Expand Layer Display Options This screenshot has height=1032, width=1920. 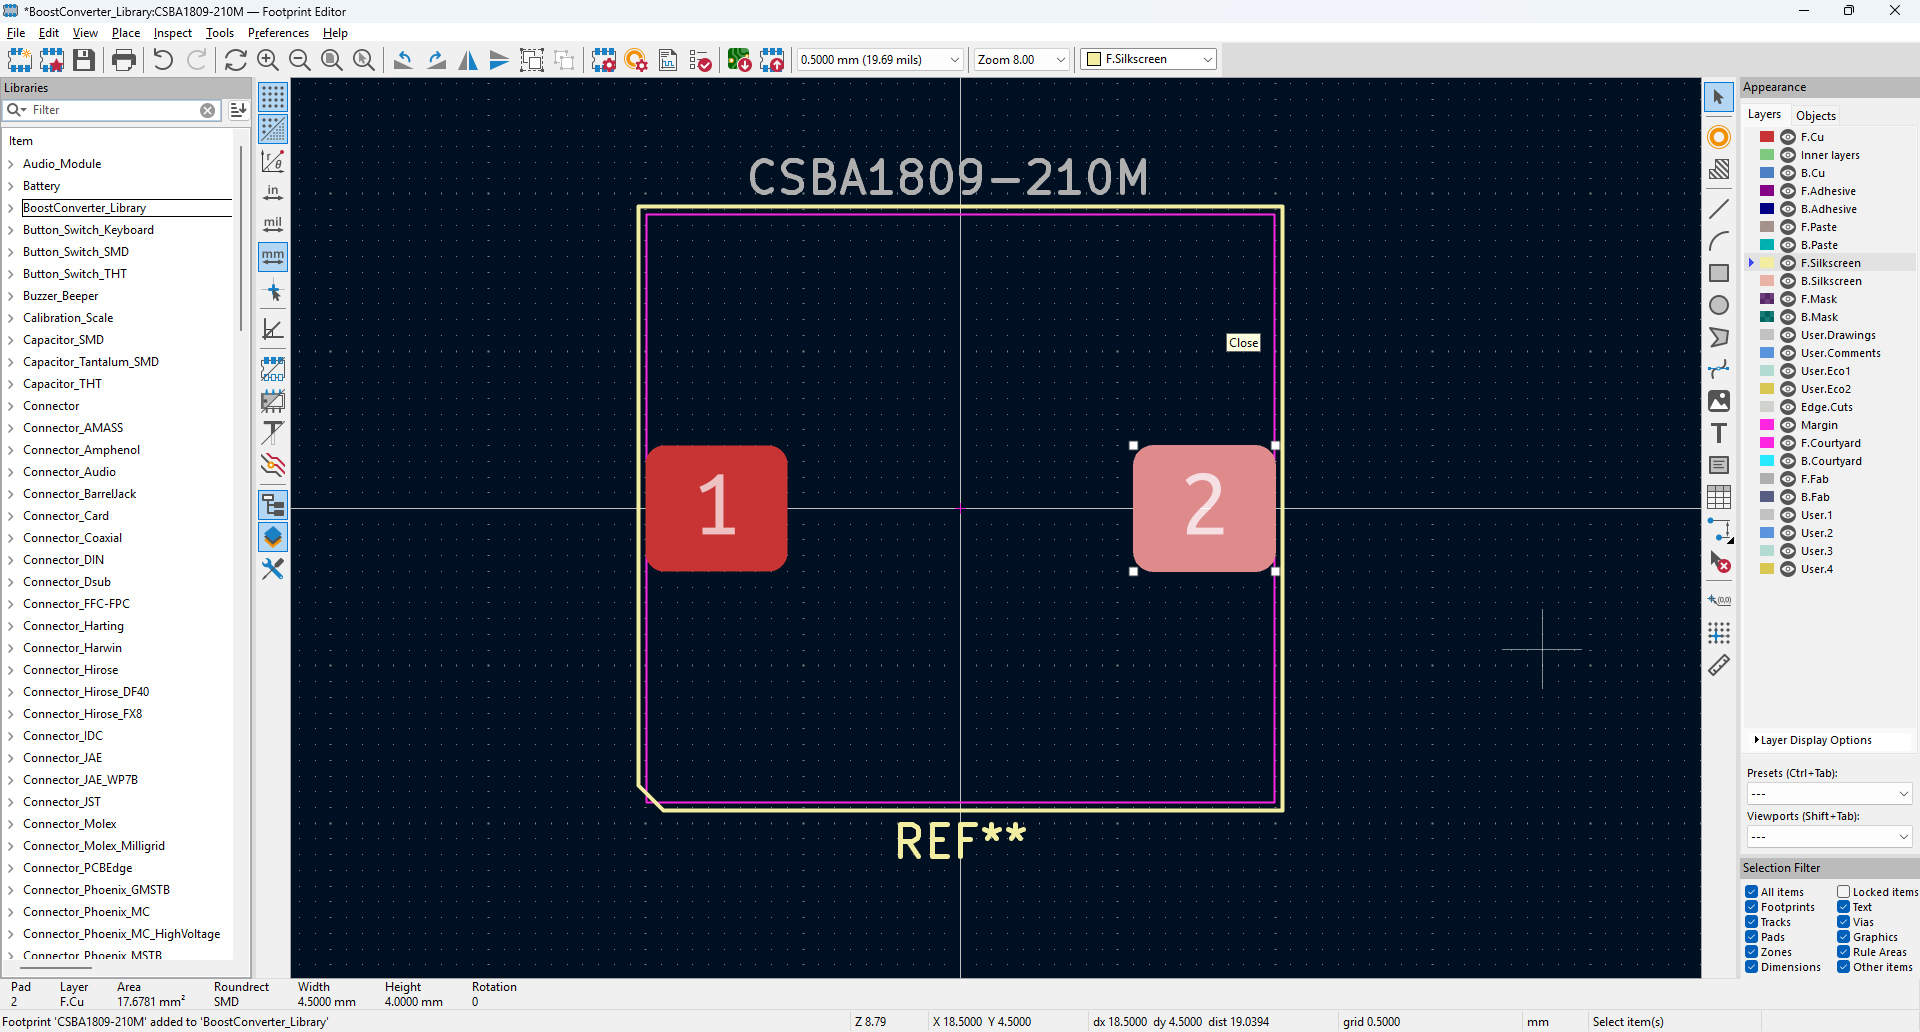tap(1815, 740)
